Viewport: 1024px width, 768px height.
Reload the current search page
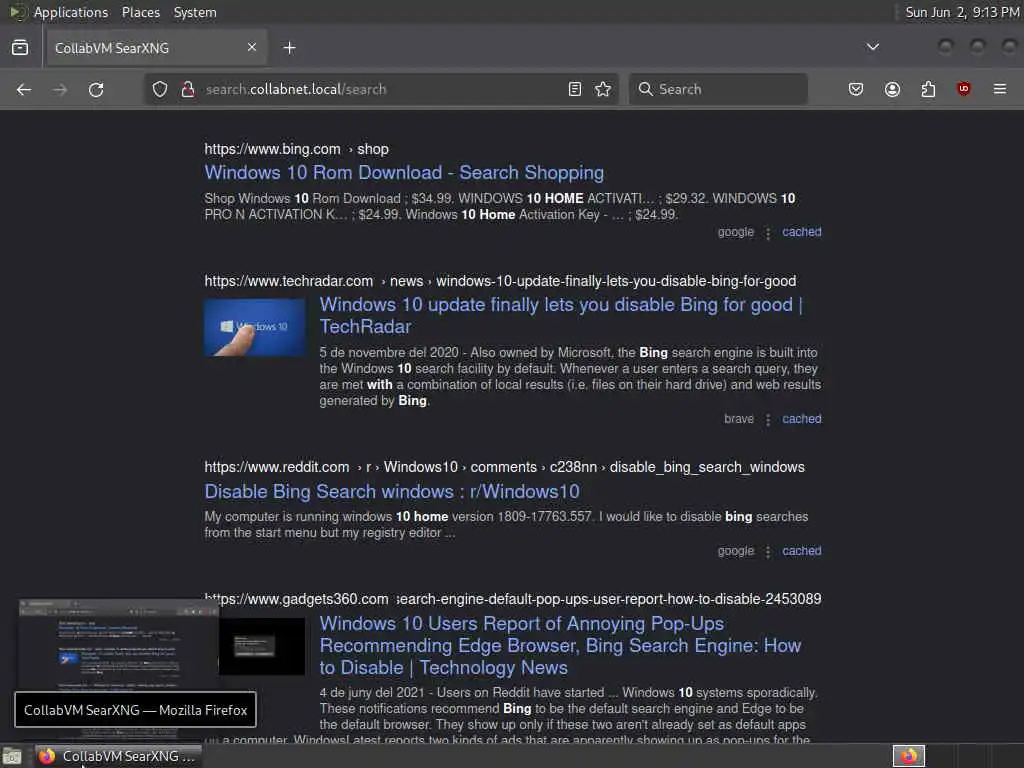point(96,89)
